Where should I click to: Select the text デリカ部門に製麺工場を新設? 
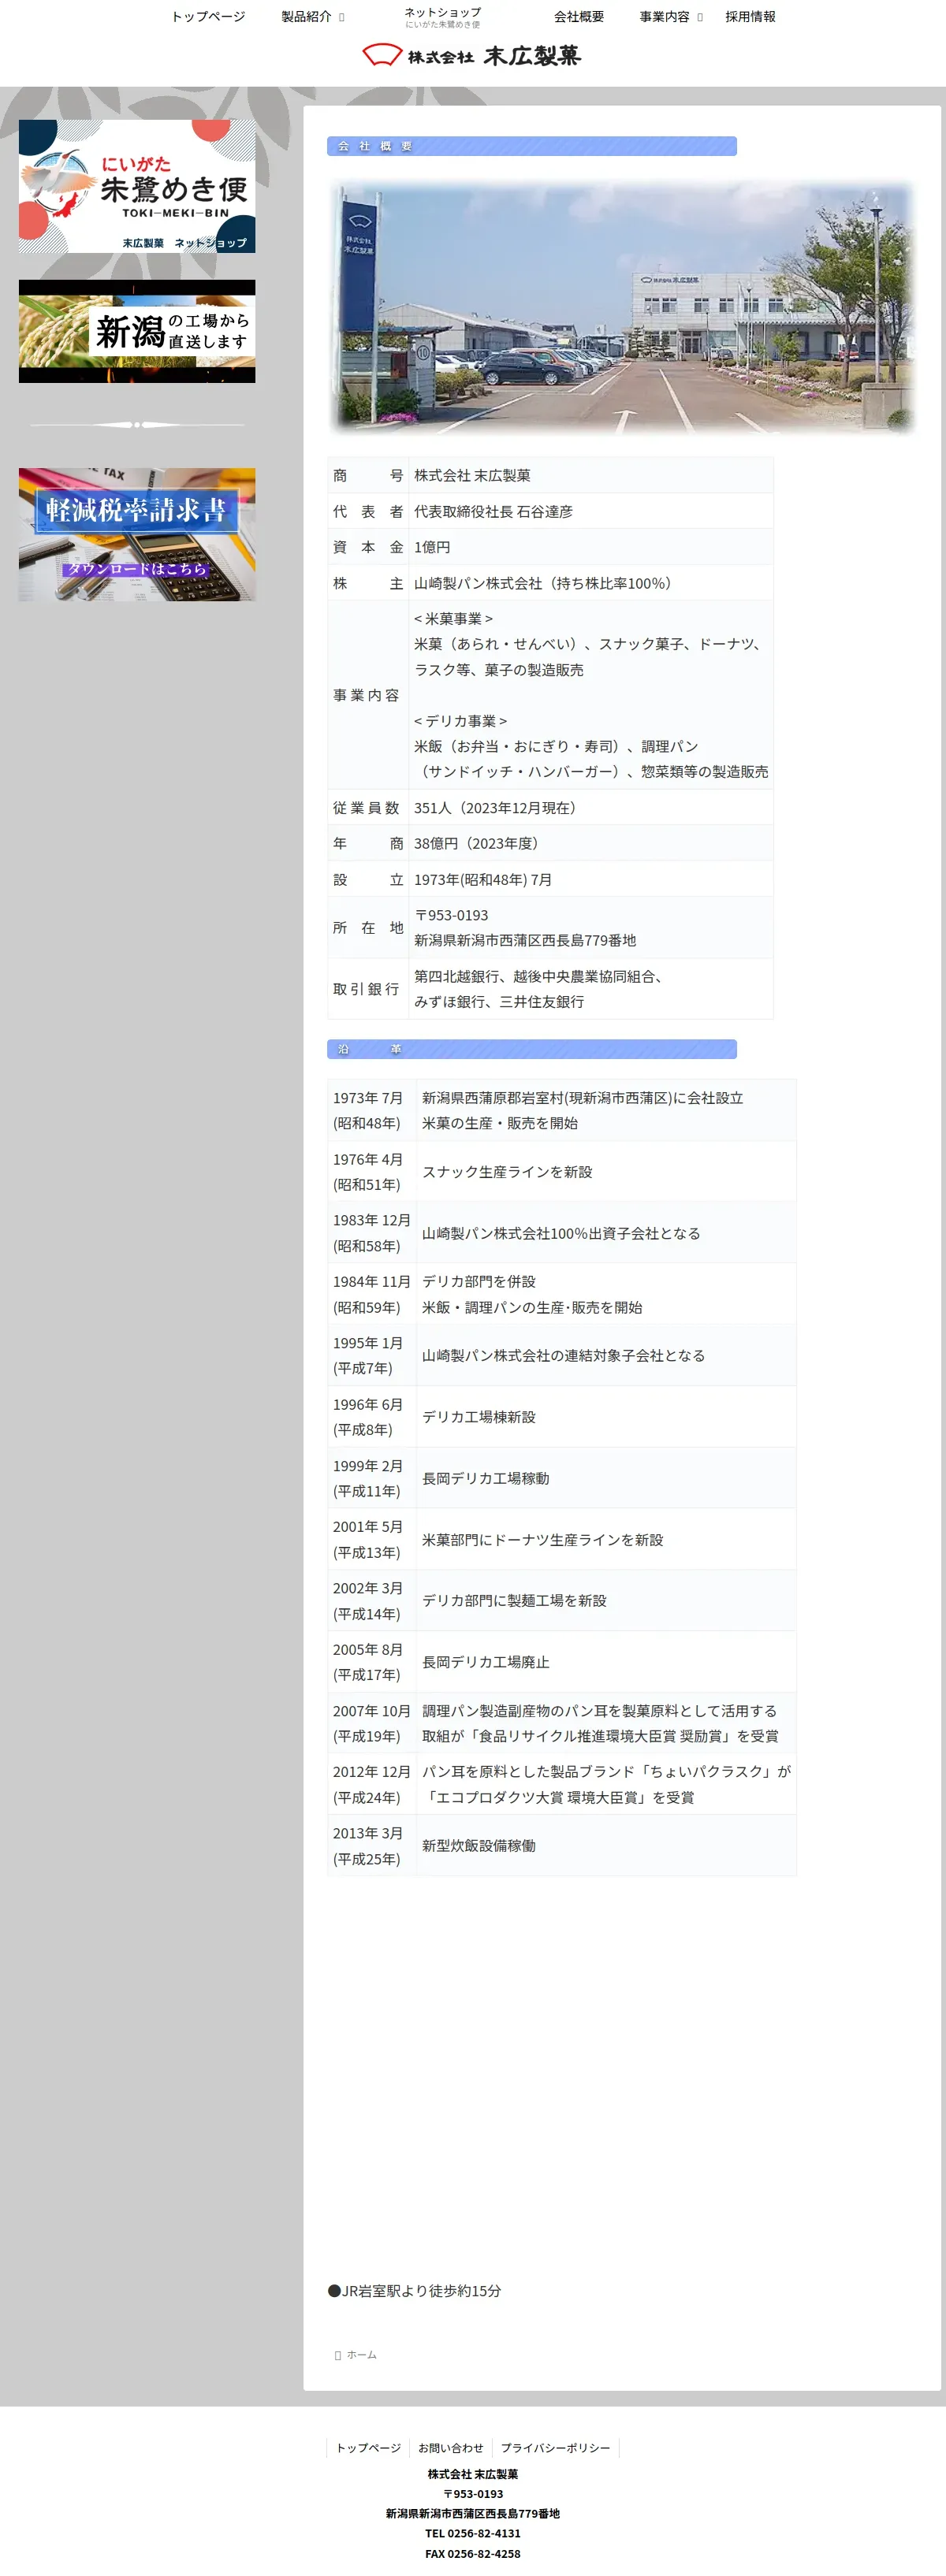click(x=514, y=1600)
